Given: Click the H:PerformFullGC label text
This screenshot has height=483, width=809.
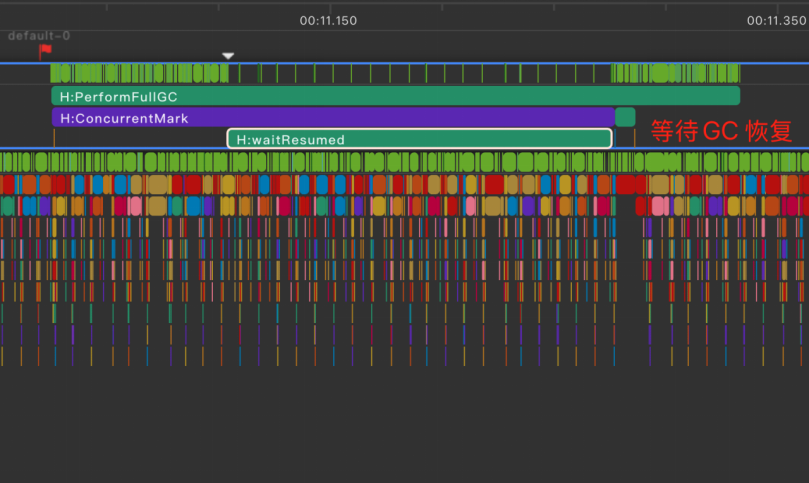Looking at the screenshot, I should 119,97.
